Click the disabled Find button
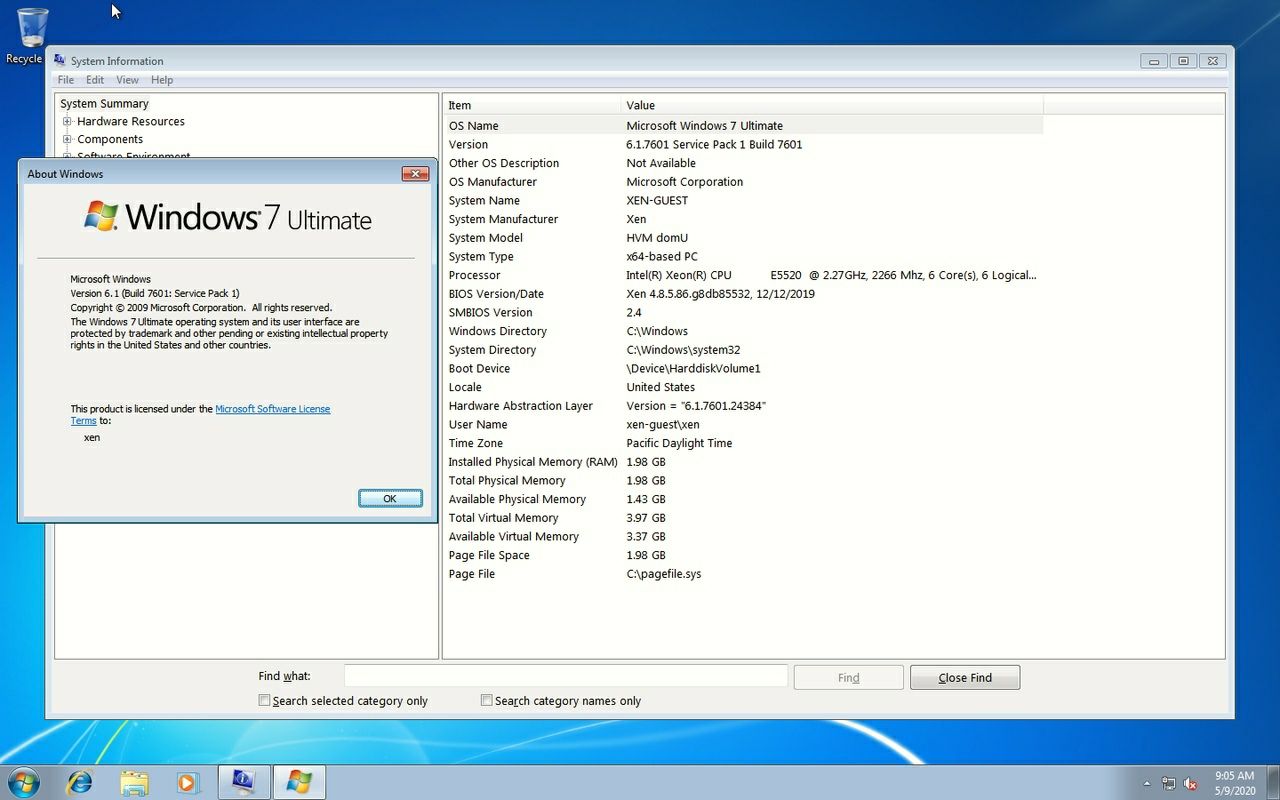1280x800 pixels. coord(848,677)
